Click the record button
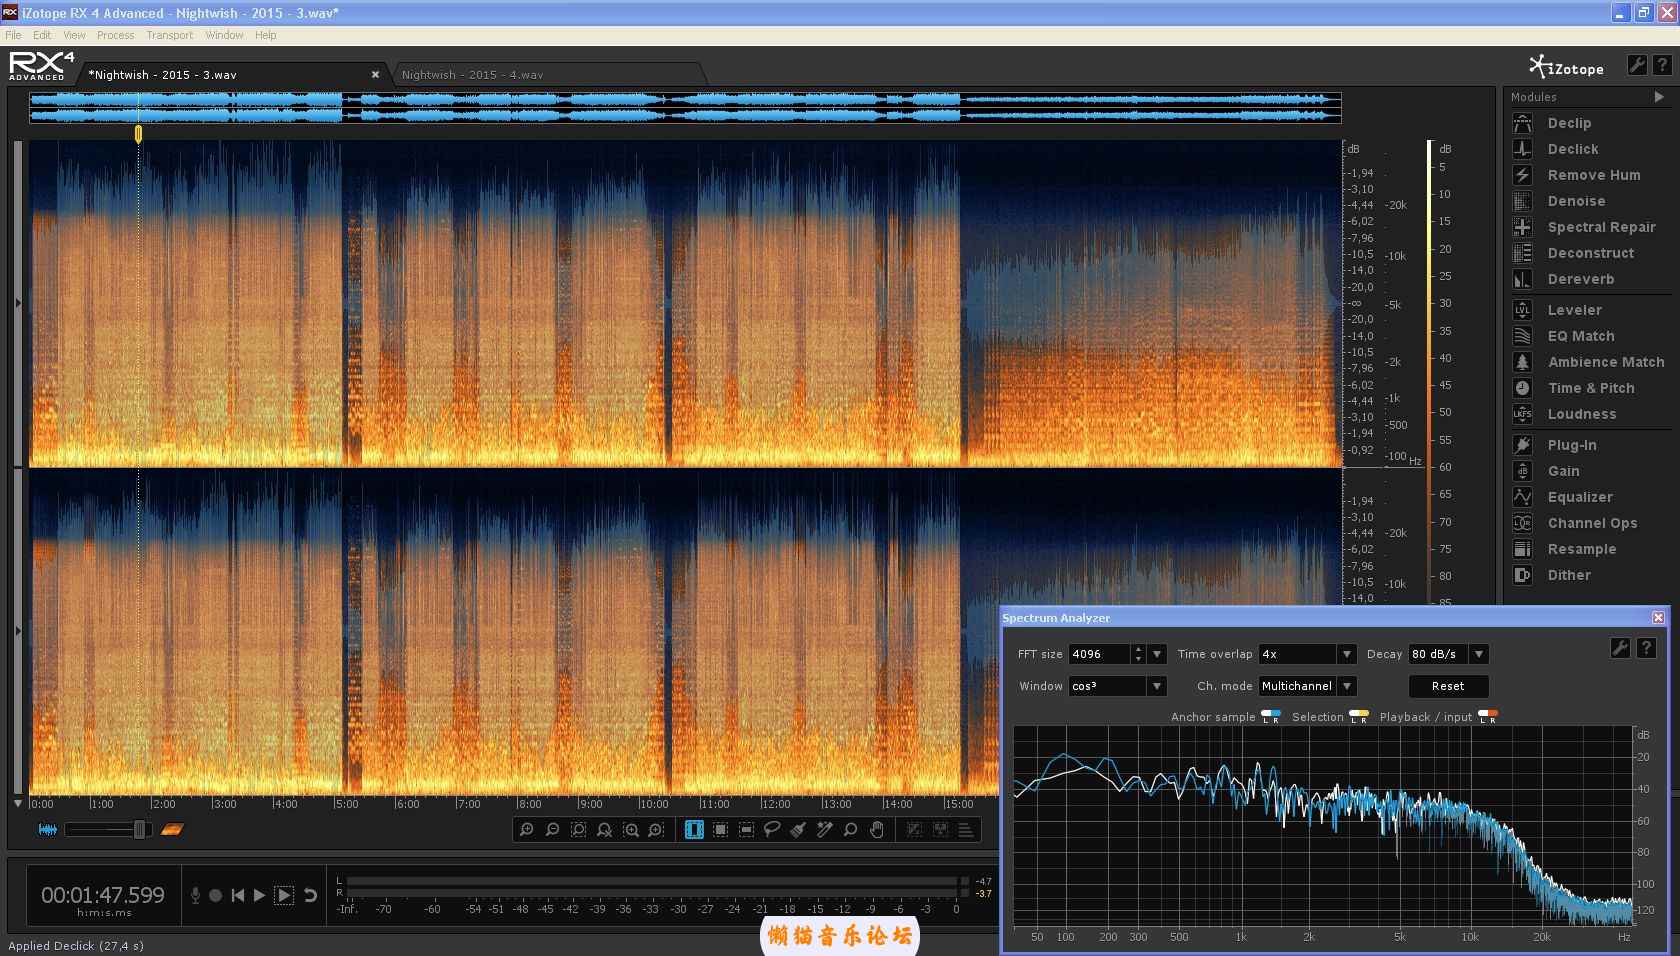Image resolution: width=1680 pixels, height=956 pixels. pyautogui.click(x=215, y=895)
